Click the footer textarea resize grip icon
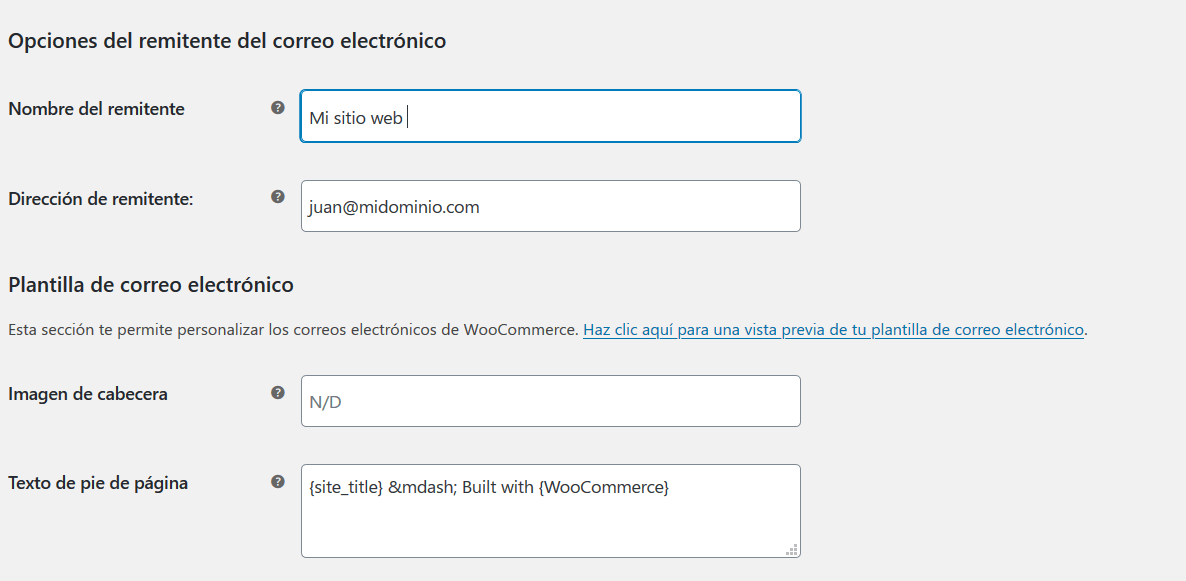The width and height of the screenshot is (1186, 581). 791,549
